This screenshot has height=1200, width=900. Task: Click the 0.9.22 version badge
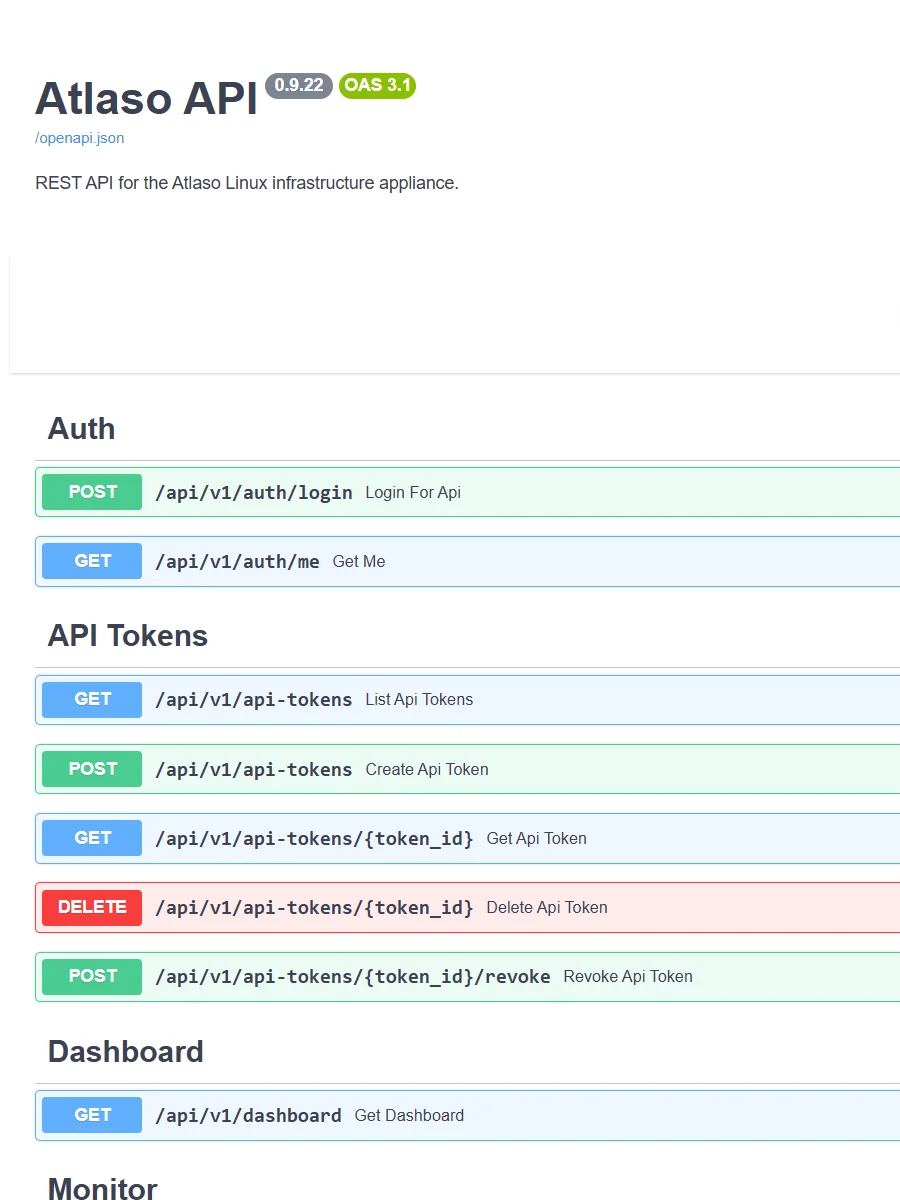[299, 85]
